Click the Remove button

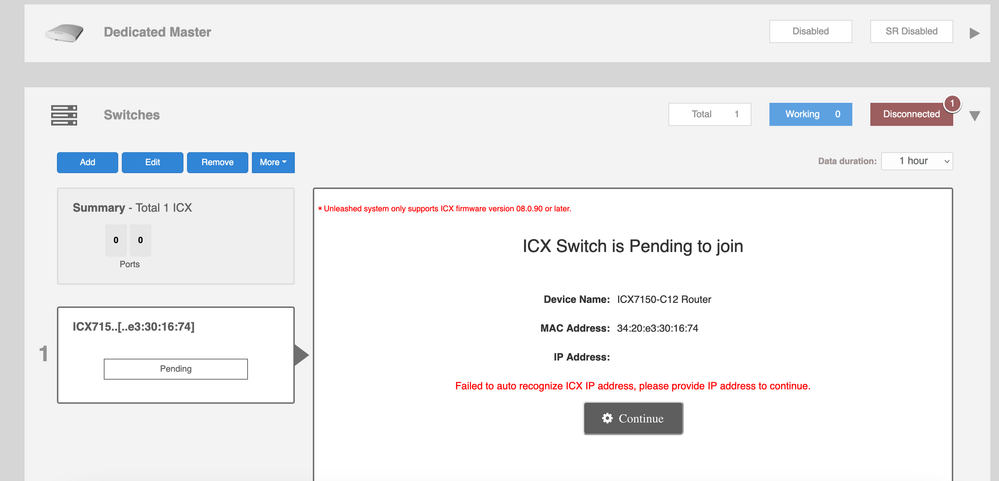pyautogui.click(x=217, y=162)
